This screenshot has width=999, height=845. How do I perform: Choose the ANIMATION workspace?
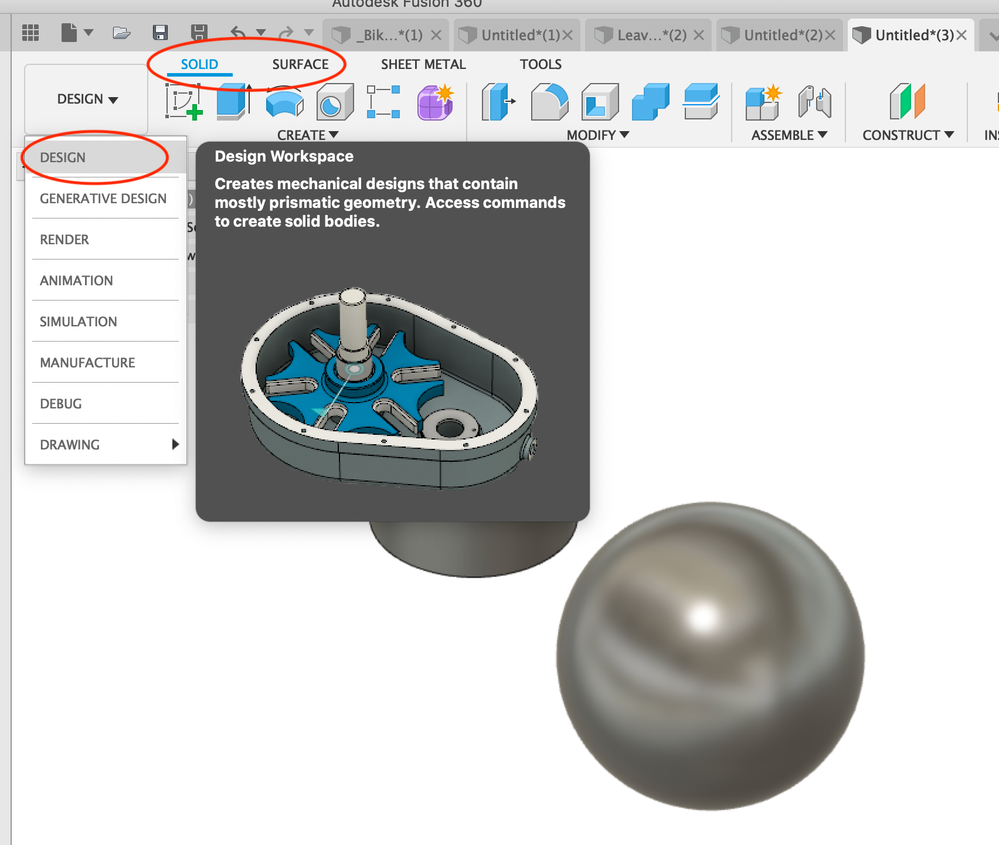pos(105,280)
